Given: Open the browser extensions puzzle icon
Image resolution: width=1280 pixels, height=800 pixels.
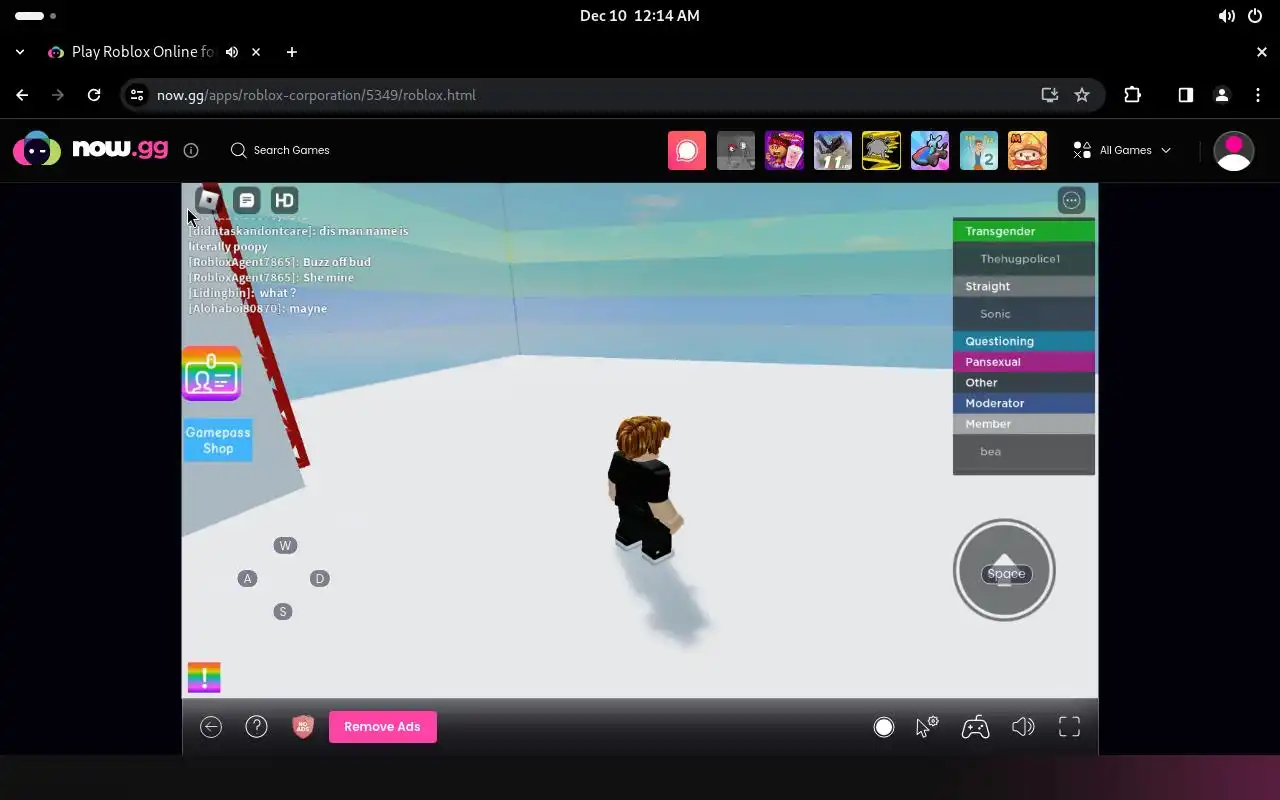Looking at the screenshot, I should coord(1132,95).
